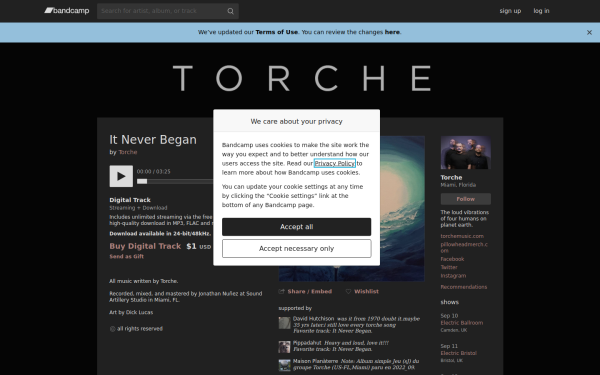Image resolution: width=600 pixels, height=375 pixels.
Task: Choose Accept necessary only
Action: [297, 249]
